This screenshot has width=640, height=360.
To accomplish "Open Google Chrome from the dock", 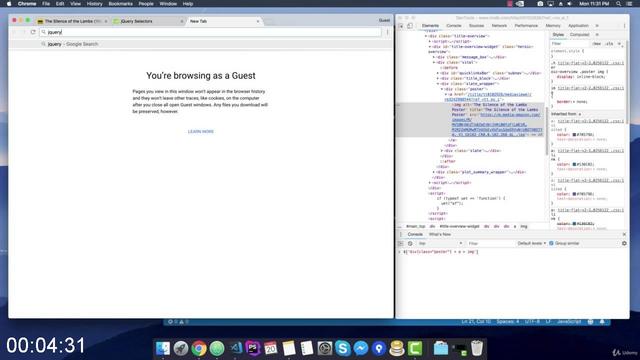I will pos(199,348).
